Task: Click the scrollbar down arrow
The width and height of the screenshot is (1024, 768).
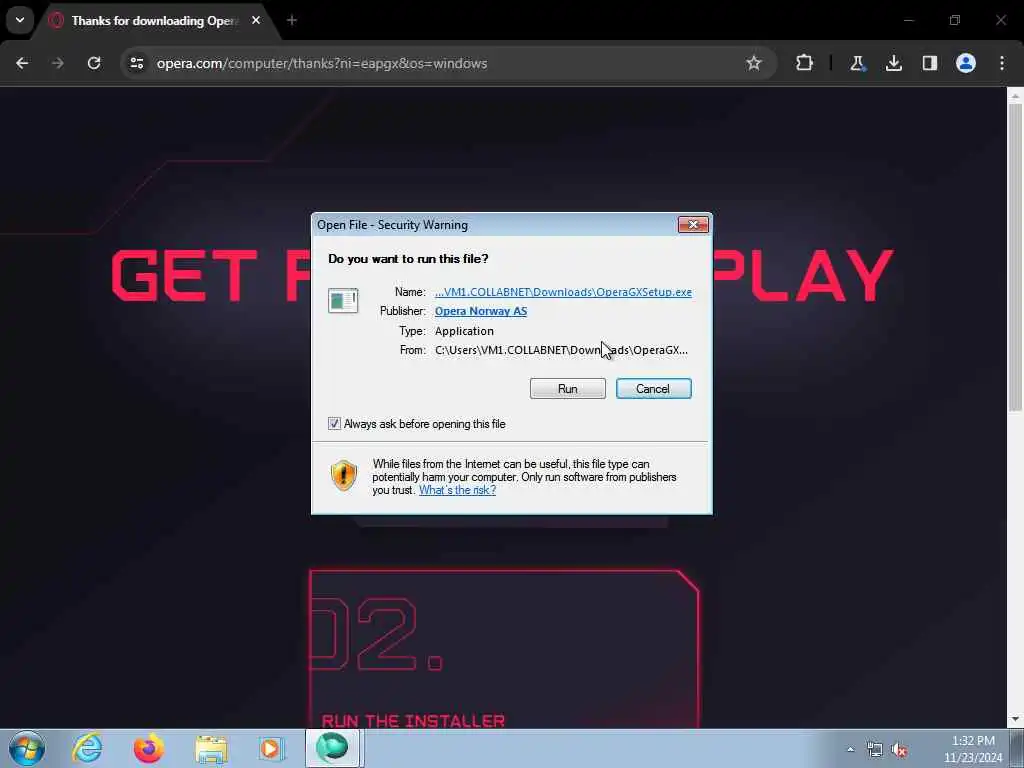Action: pos(1015,720)
